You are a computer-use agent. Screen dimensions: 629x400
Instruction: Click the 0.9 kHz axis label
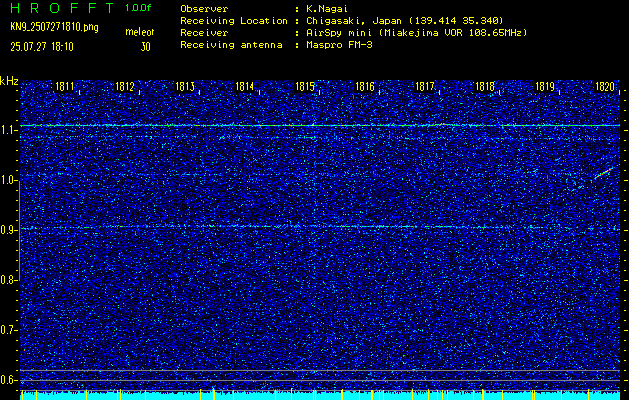click(8, 230)
